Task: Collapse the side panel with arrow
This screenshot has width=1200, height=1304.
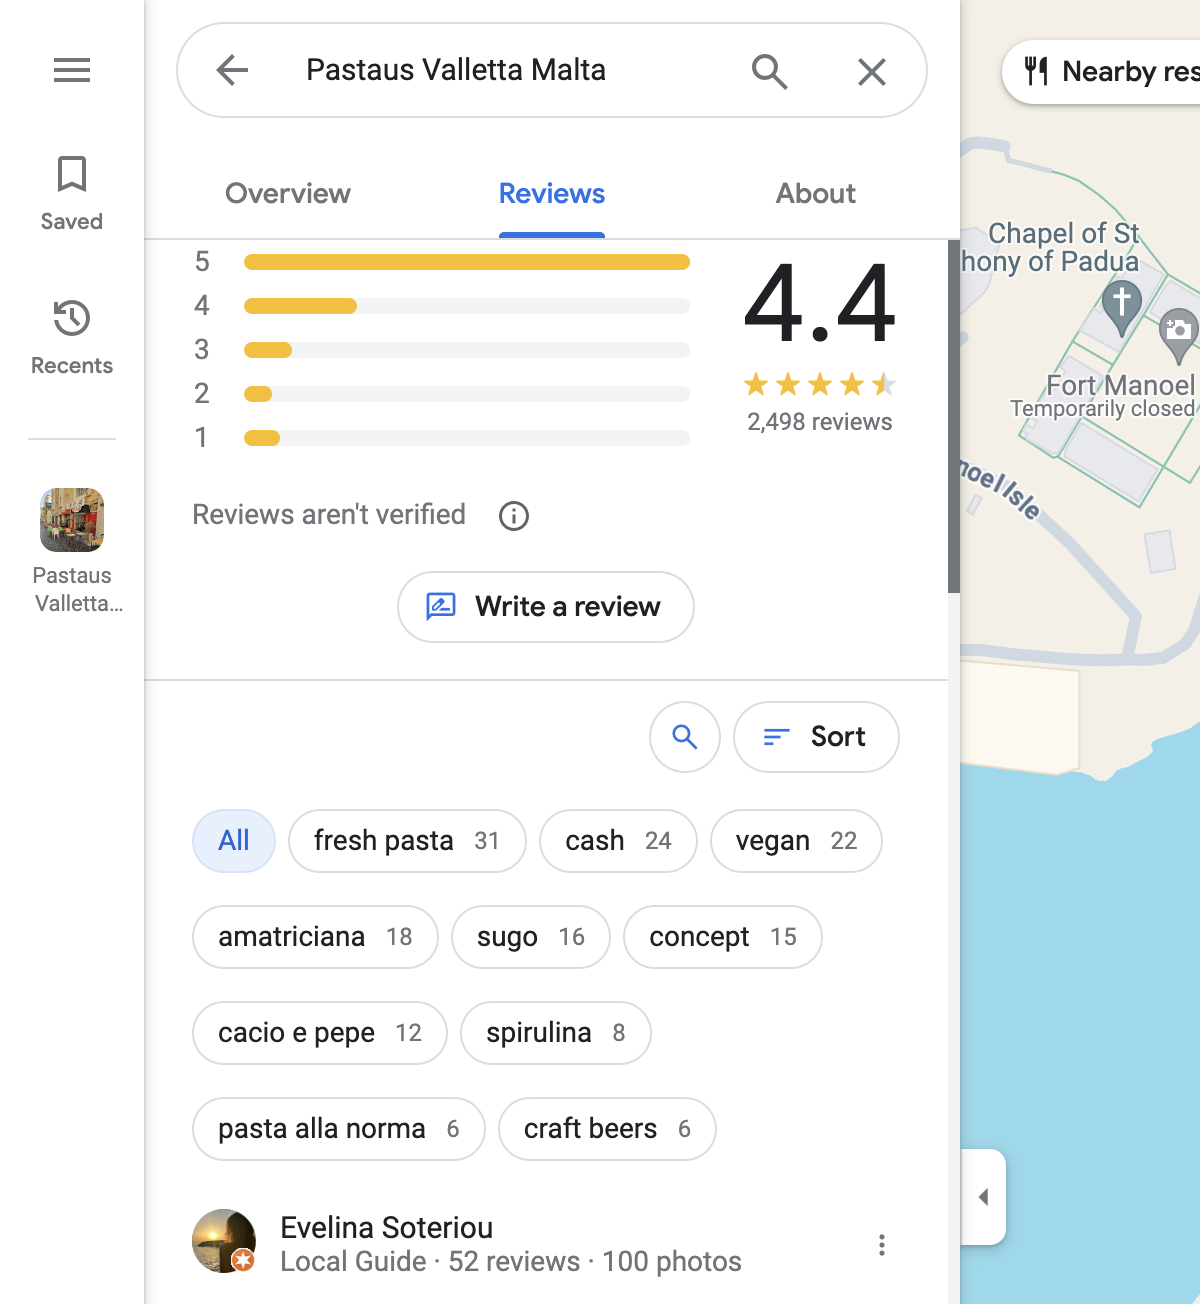Action: click(x=984, y=1197)
